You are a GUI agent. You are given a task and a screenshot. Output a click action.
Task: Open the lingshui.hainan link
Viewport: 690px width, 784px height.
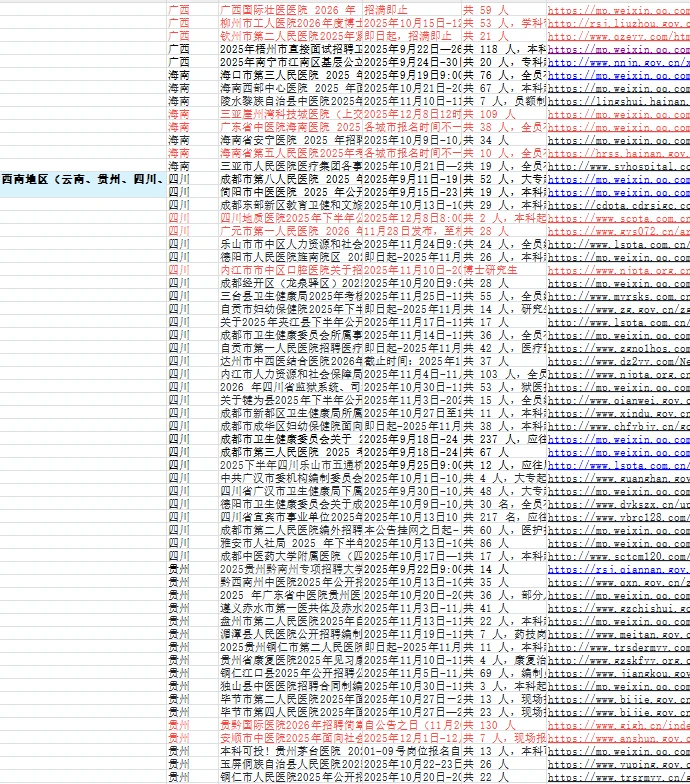coord(618,101)
